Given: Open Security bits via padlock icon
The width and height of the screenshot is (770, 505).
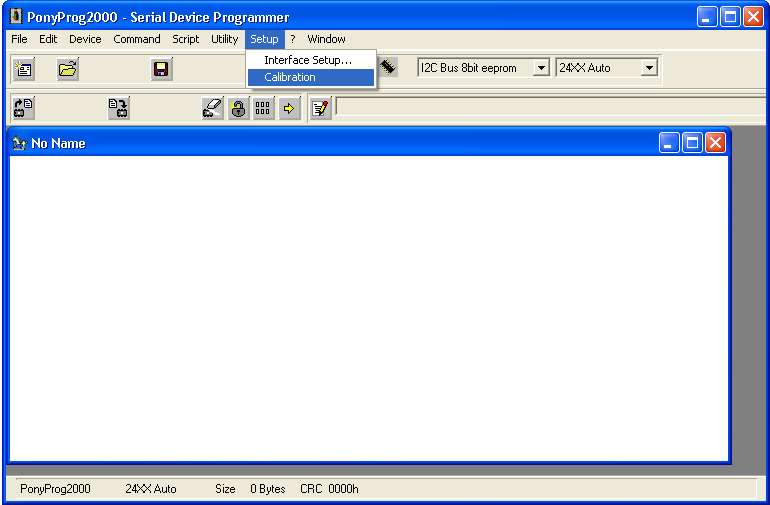Looking at the screenshot, I should 238,108.
